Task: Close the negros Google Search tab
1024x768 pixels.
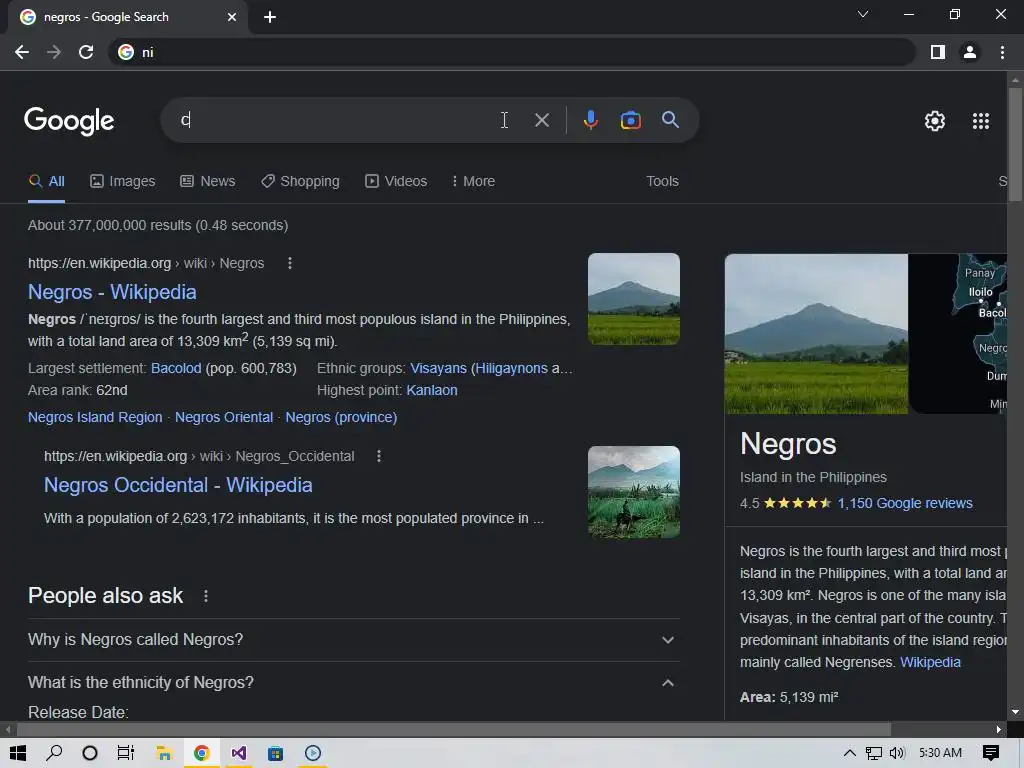Action: [x=231, y=17]
